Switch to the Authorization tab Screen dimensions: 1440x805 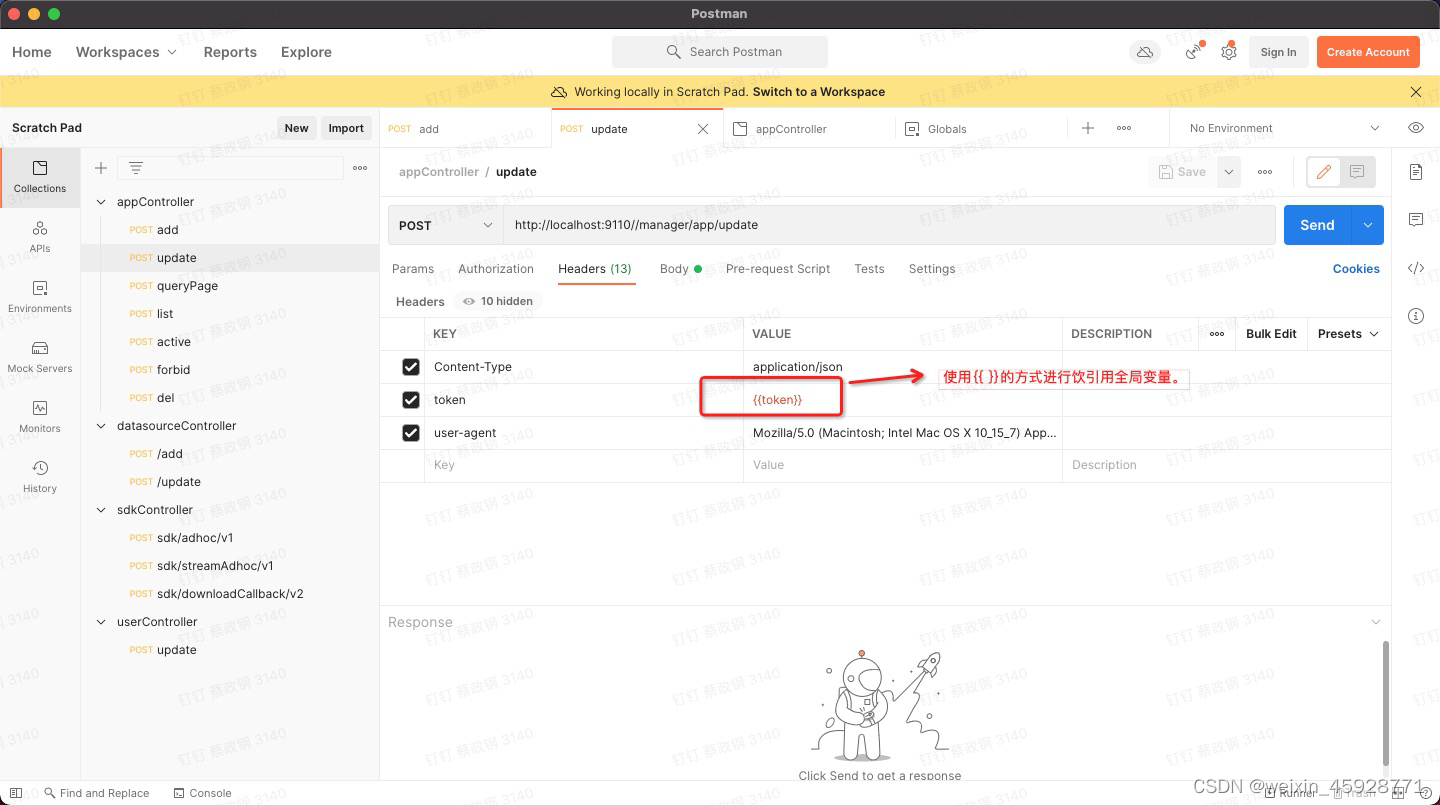pos(496,269)
